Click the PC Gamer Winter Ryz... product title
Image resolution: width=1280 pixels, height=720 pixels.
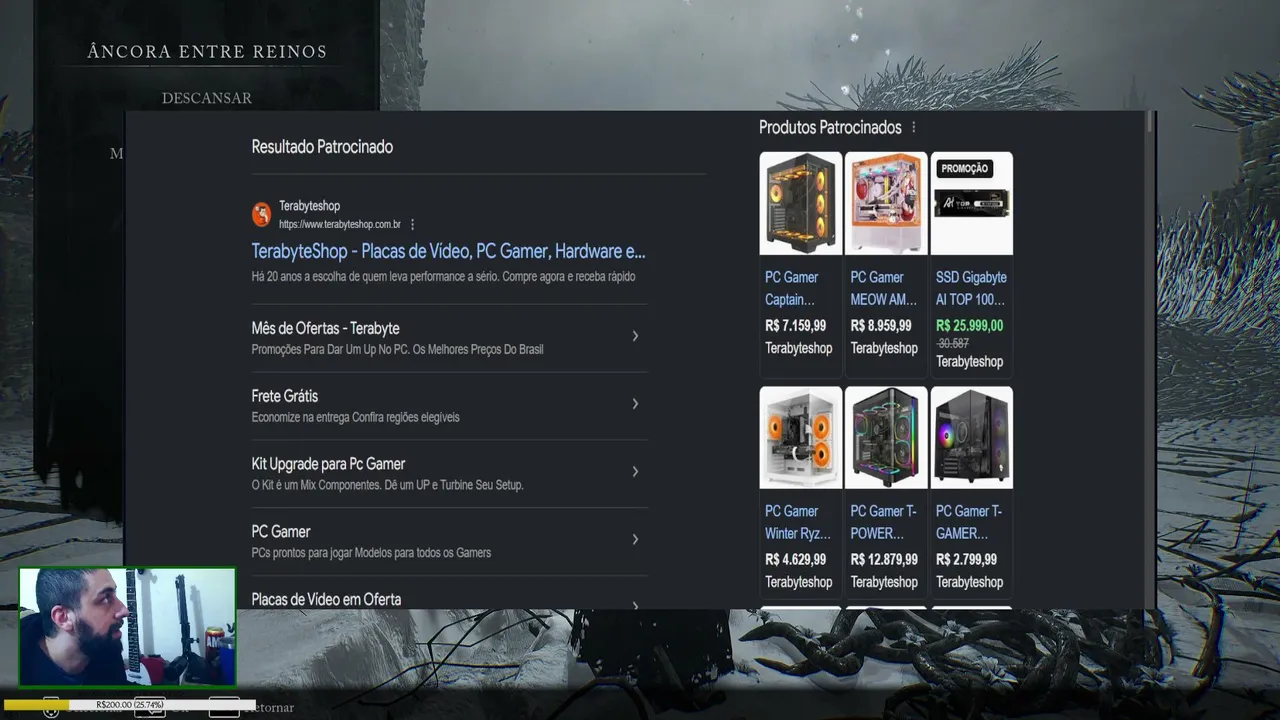[x=798, y=522]
